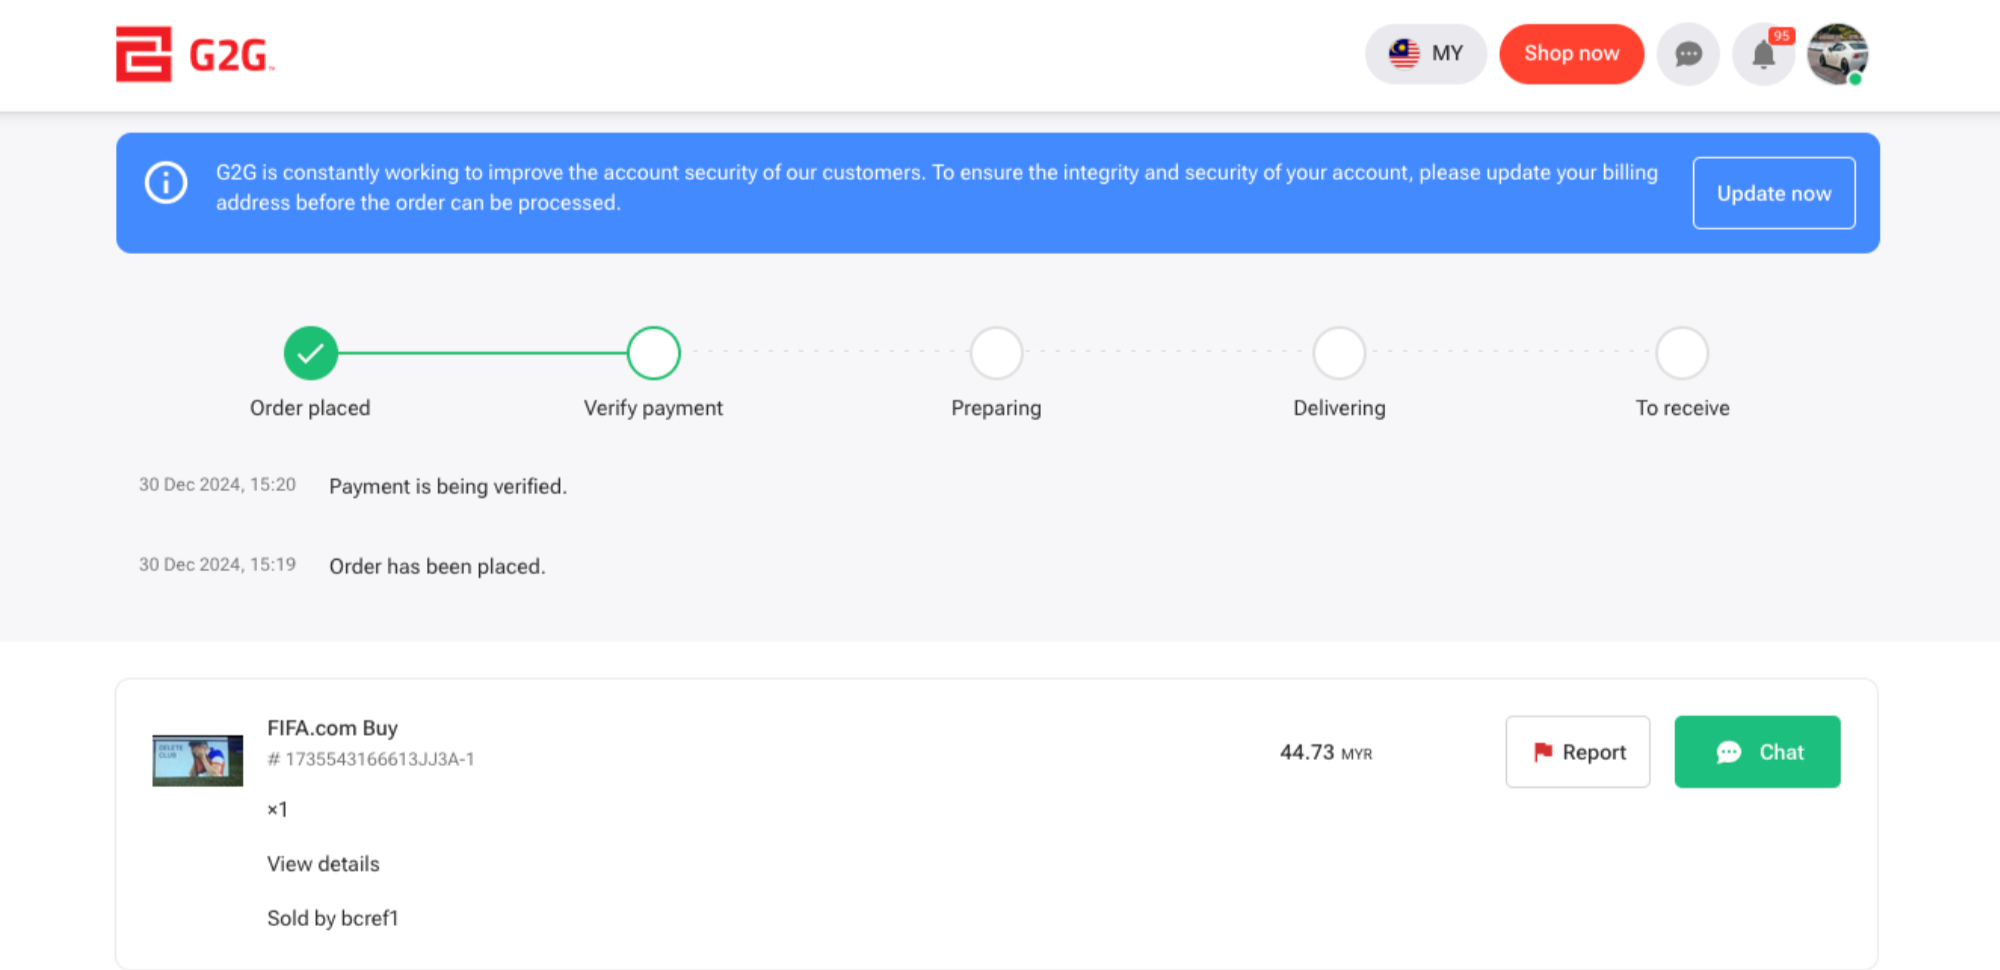This screenshot has width=2000, height=970.
Task: Open Chat with the seller
Action: 1757,752
